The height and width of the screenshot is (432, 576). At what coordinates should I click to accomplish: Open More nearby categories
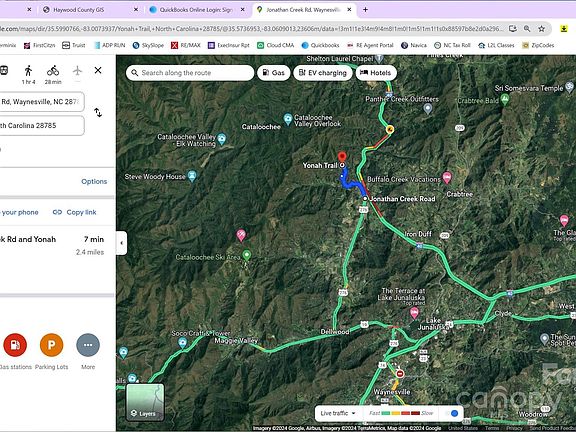[x=88, y=345]
